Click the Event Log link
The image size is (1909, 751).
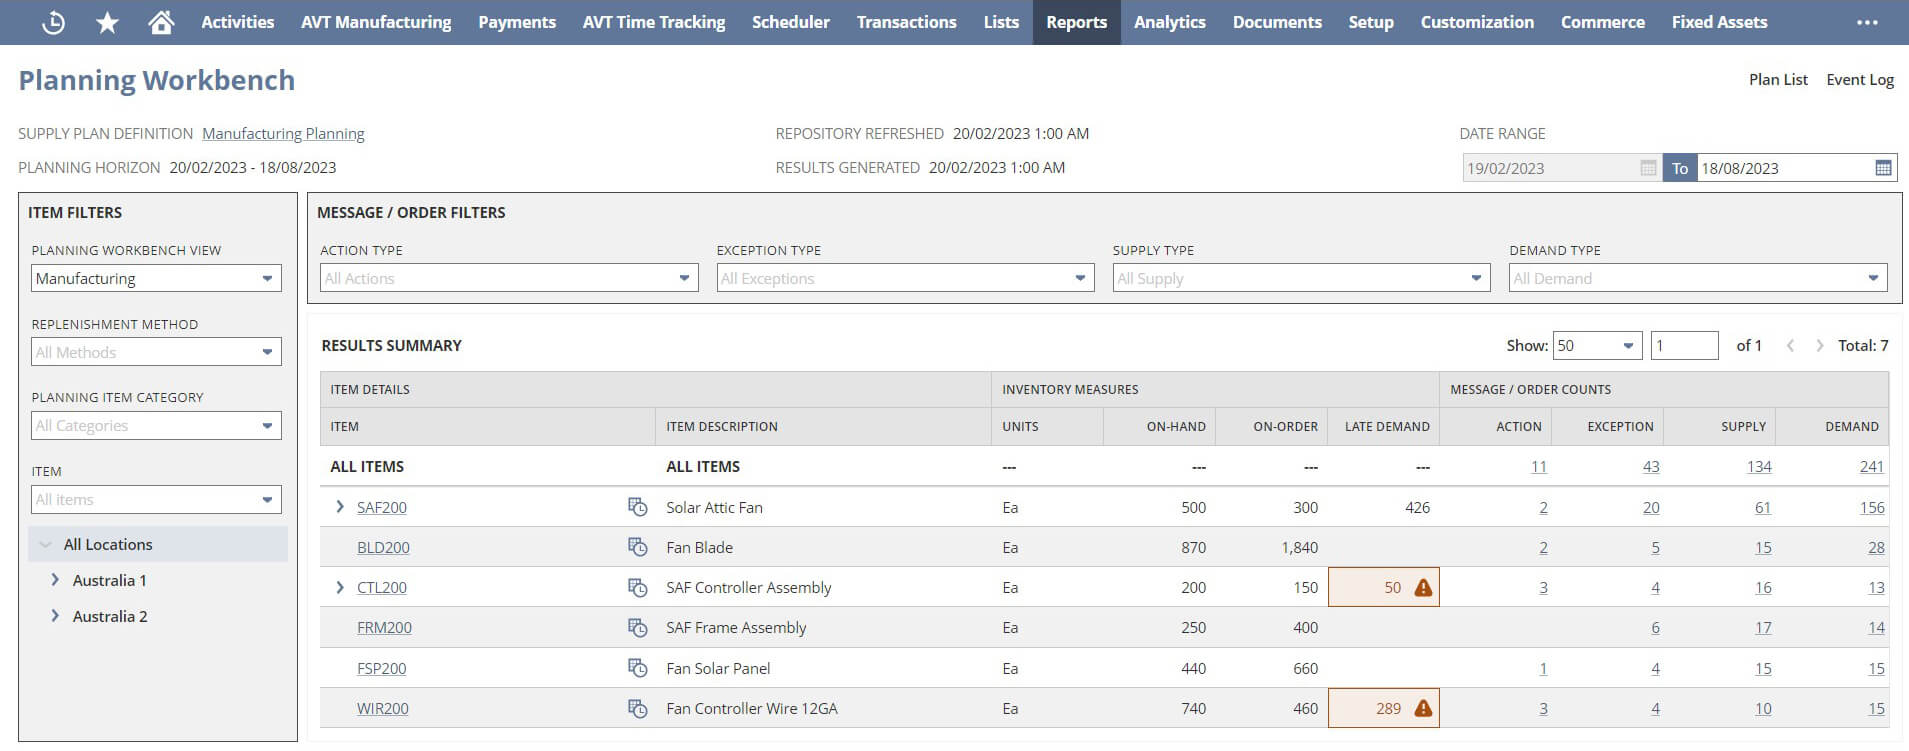[1859, 80]
